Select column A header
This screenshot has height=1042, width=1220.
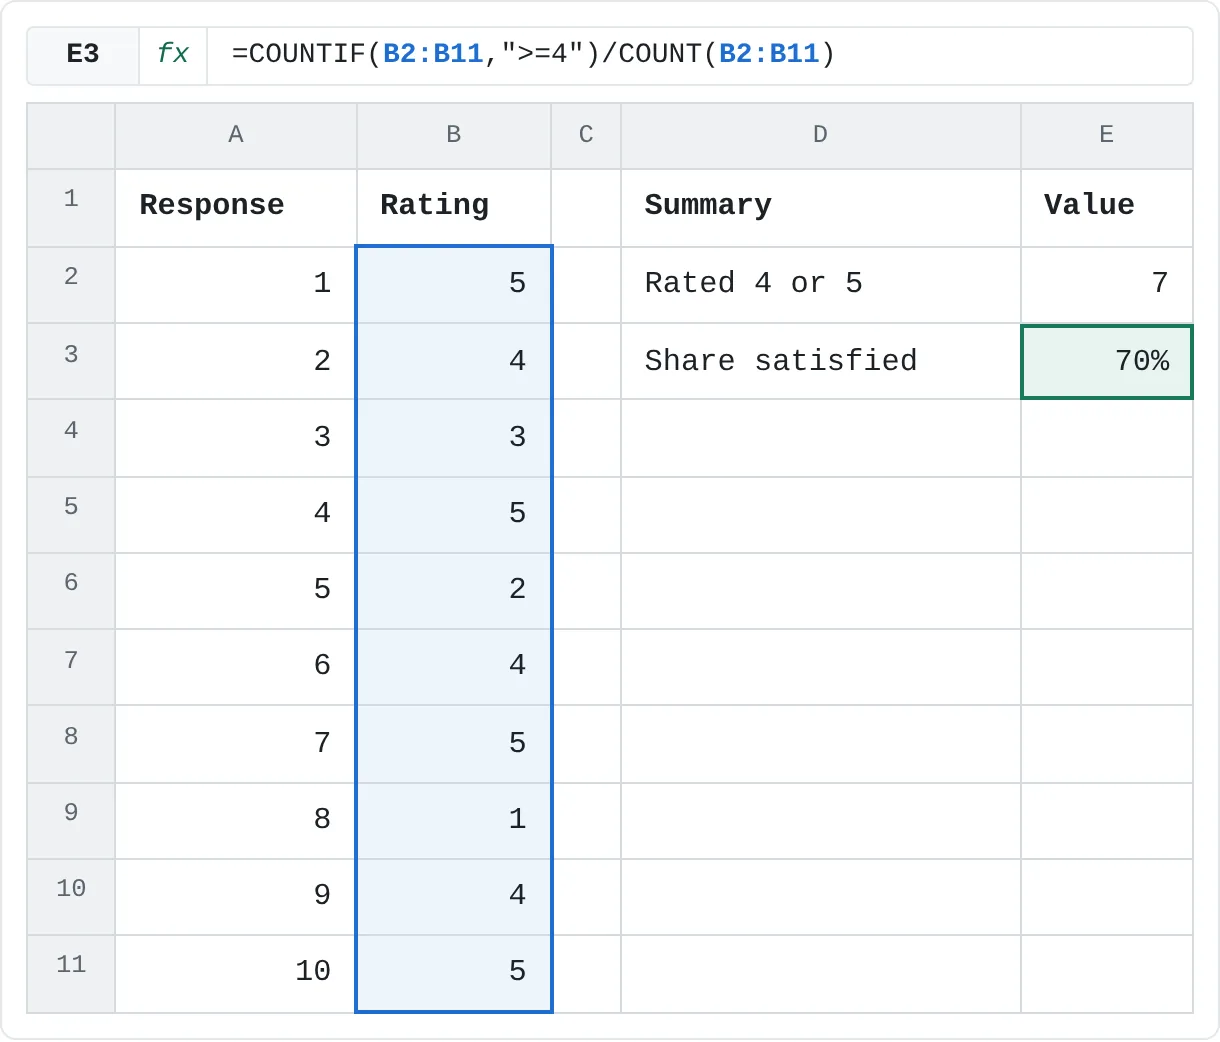tap(236, 135)
